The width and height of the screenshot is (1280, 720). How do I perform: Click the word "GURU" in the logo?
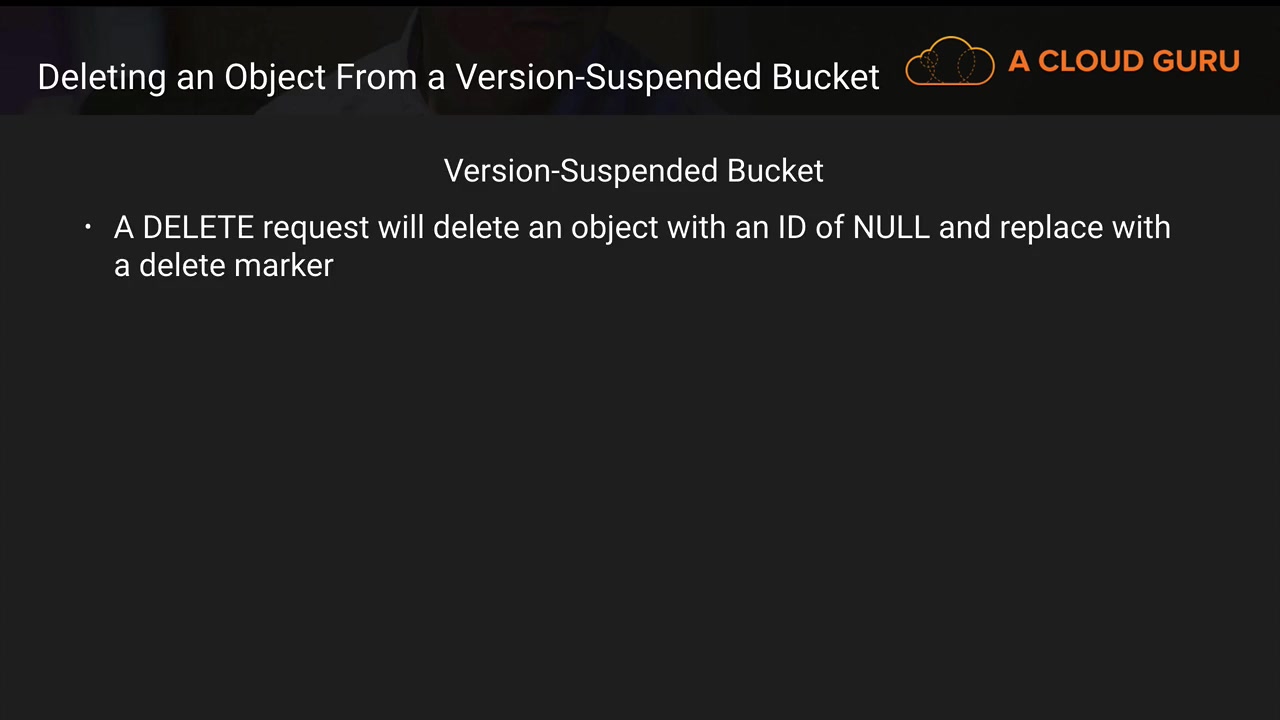point(1195,62)
